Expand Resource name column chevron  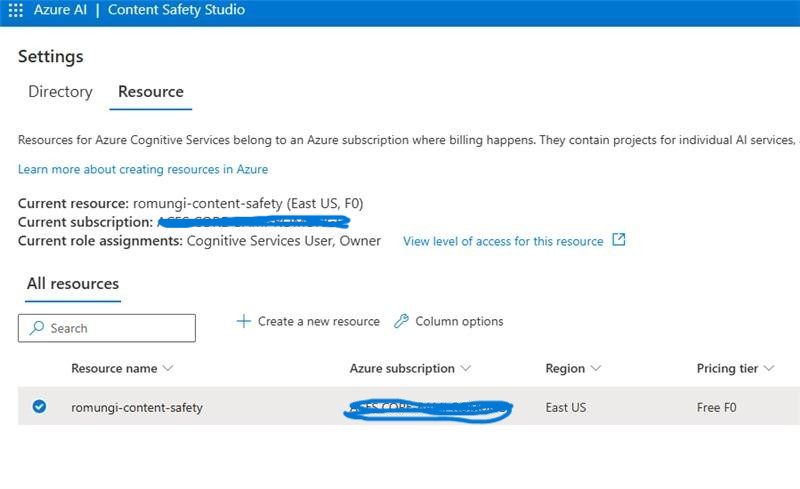tap(168, 368)
